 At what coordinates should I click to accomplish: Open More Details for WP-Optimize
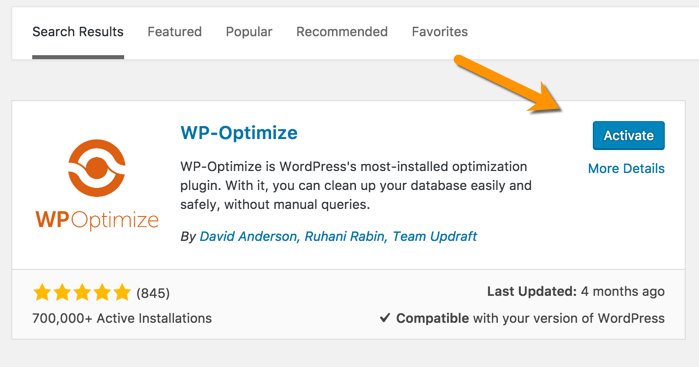click(626, 169)
